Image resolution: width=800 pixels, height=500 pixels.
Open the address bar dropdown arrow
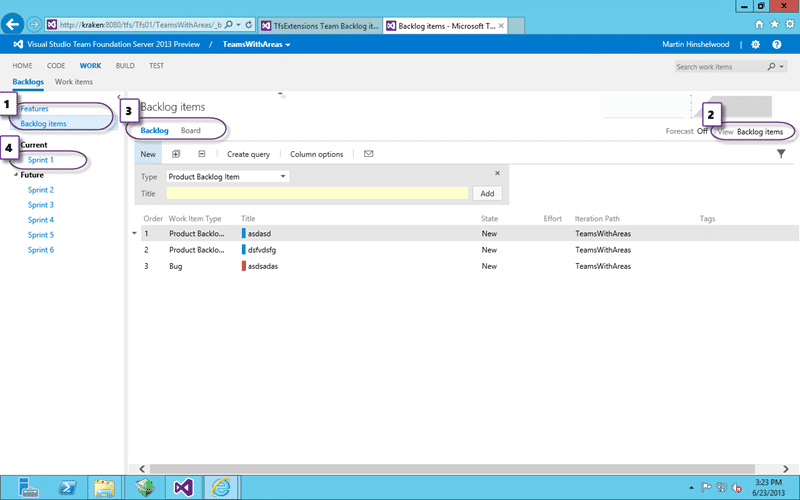(x=238, y=24)
